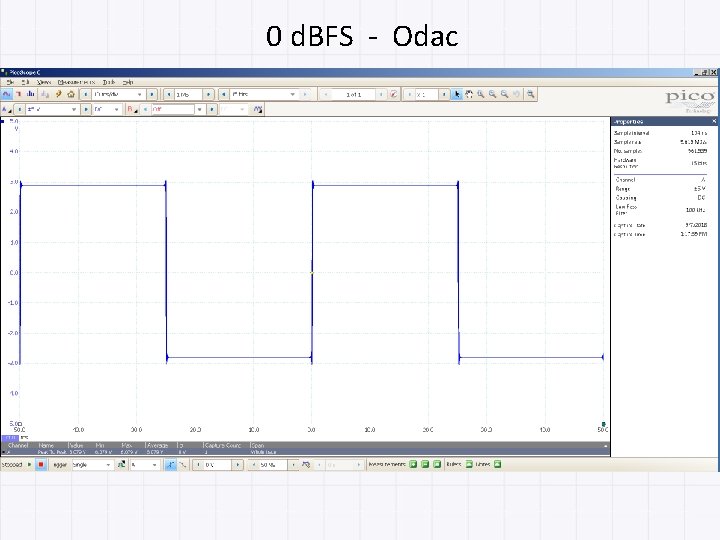Decrease Channel A range with left arrow

19,109
